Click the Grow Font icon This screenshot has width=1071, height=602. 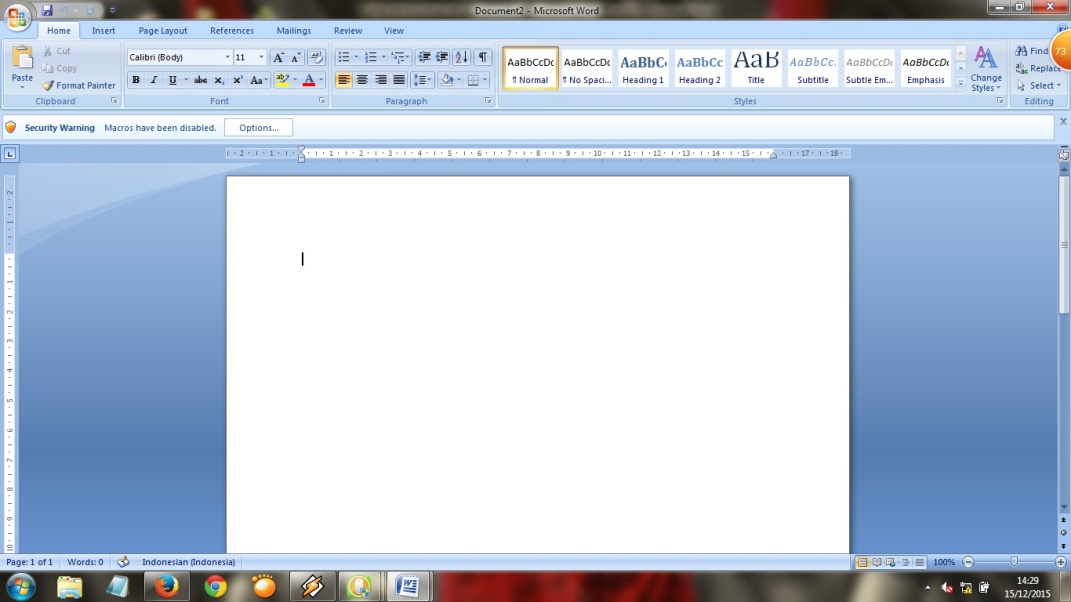click(278, 57)
